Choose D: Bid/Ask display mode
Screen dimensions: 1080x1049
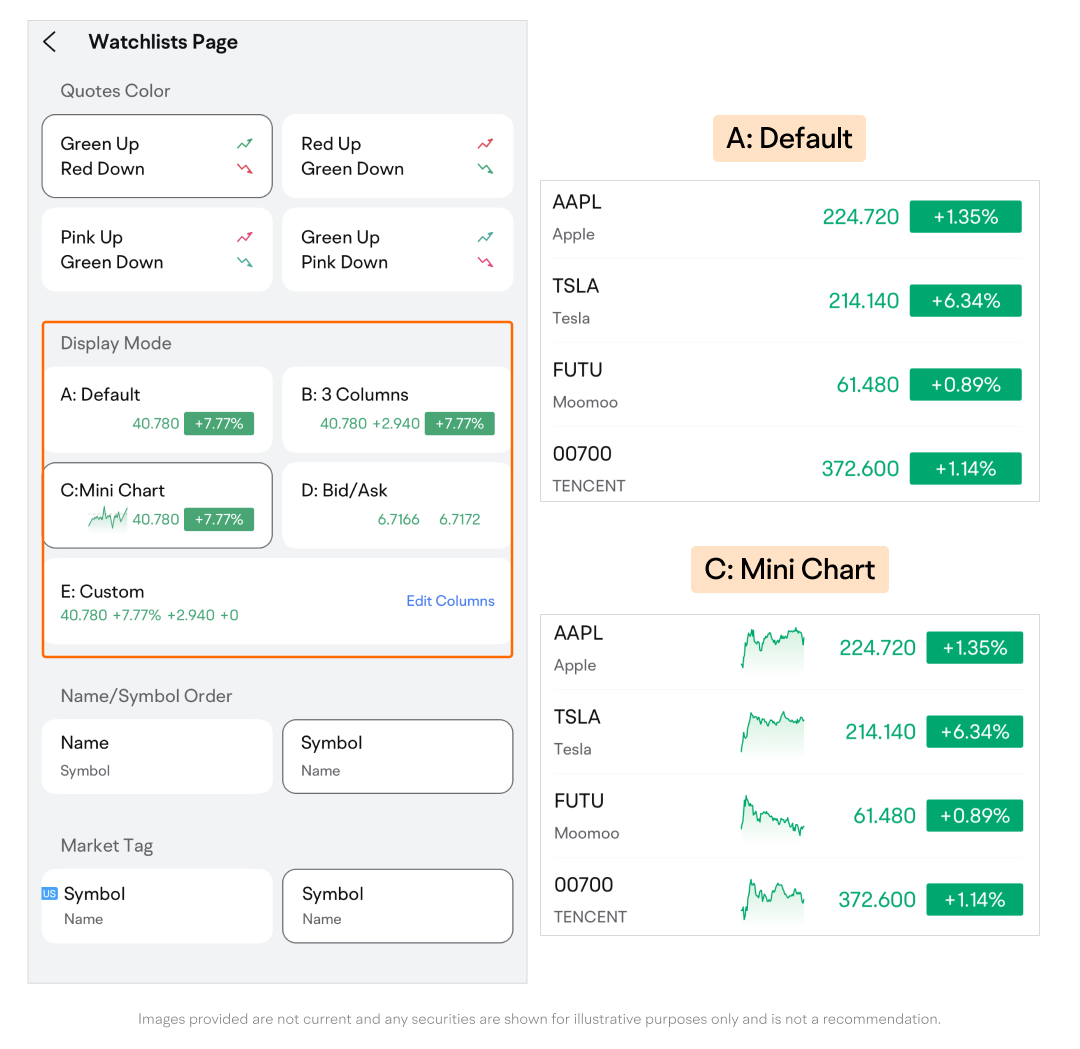[397, 504]
